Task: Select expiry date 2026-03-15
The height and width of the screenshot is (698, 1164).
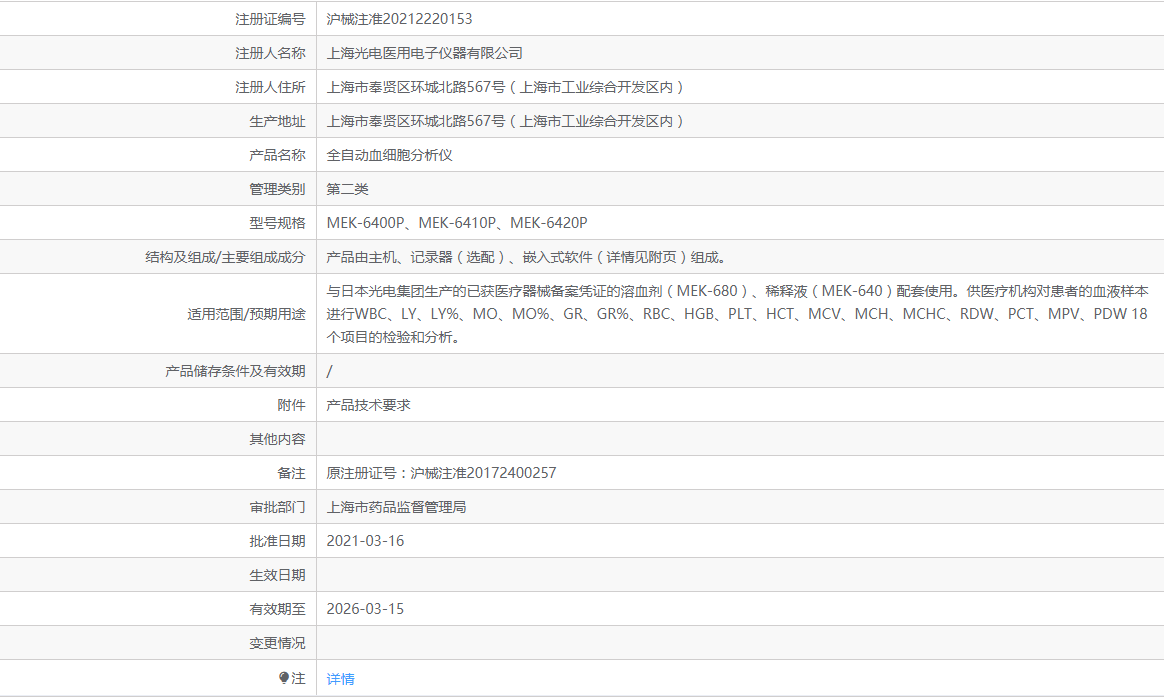Action: click(365, 609)
